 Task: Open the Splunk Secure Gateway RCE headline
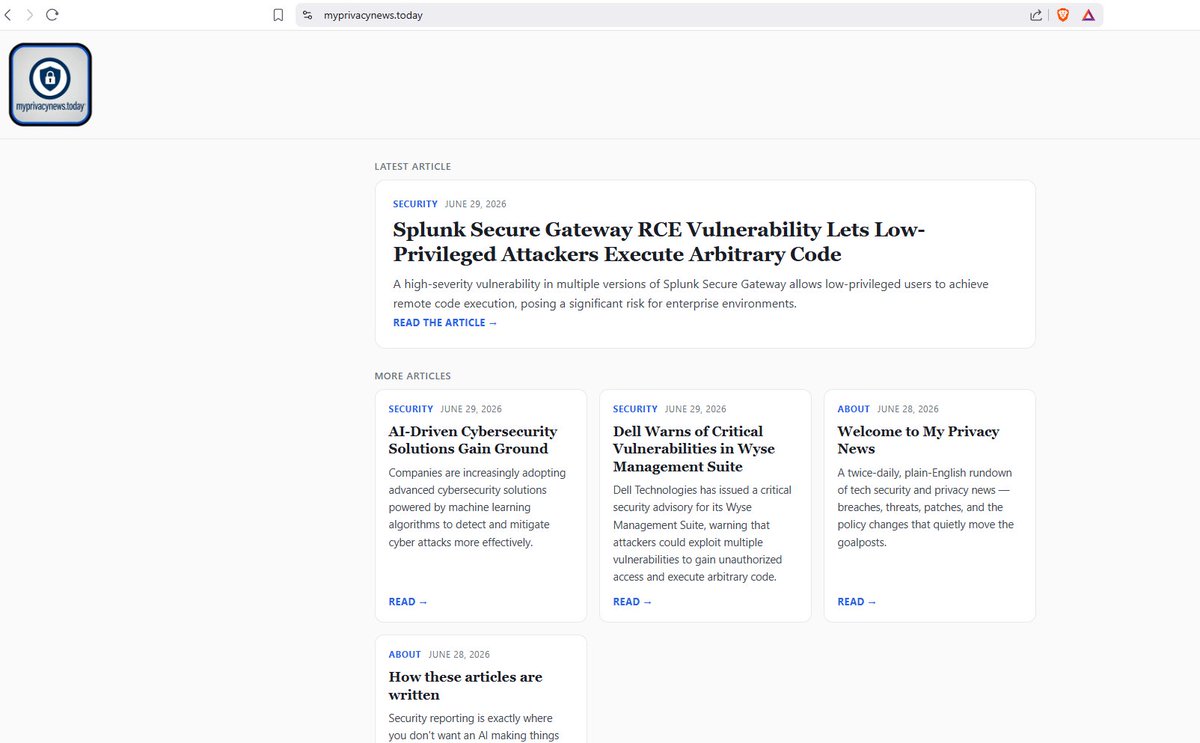click(x=659, y=242)
